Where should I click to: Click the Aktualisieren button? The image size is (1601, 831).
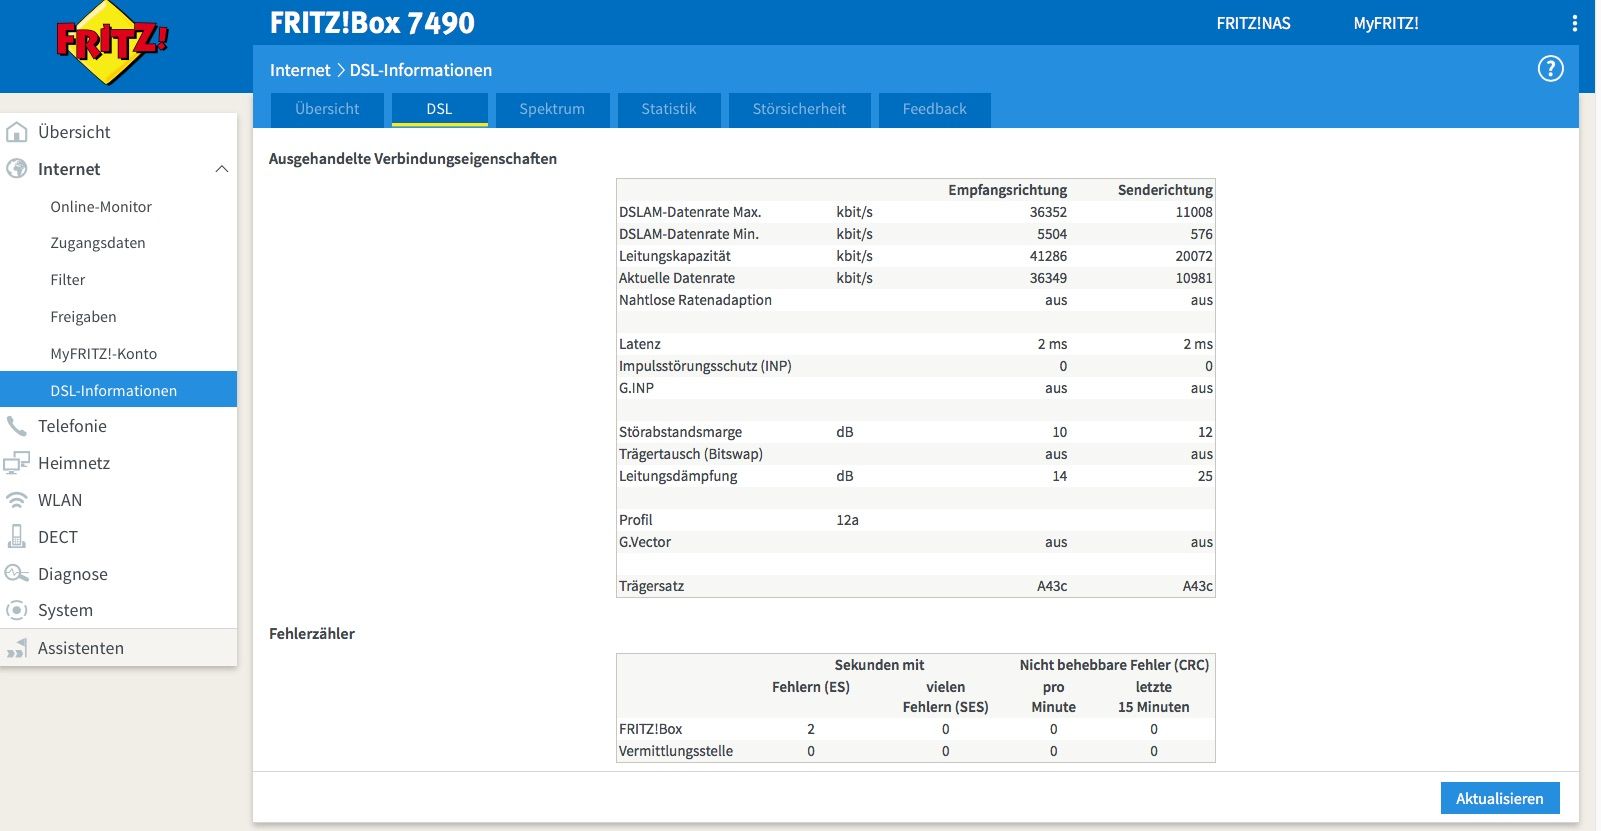1500,798
